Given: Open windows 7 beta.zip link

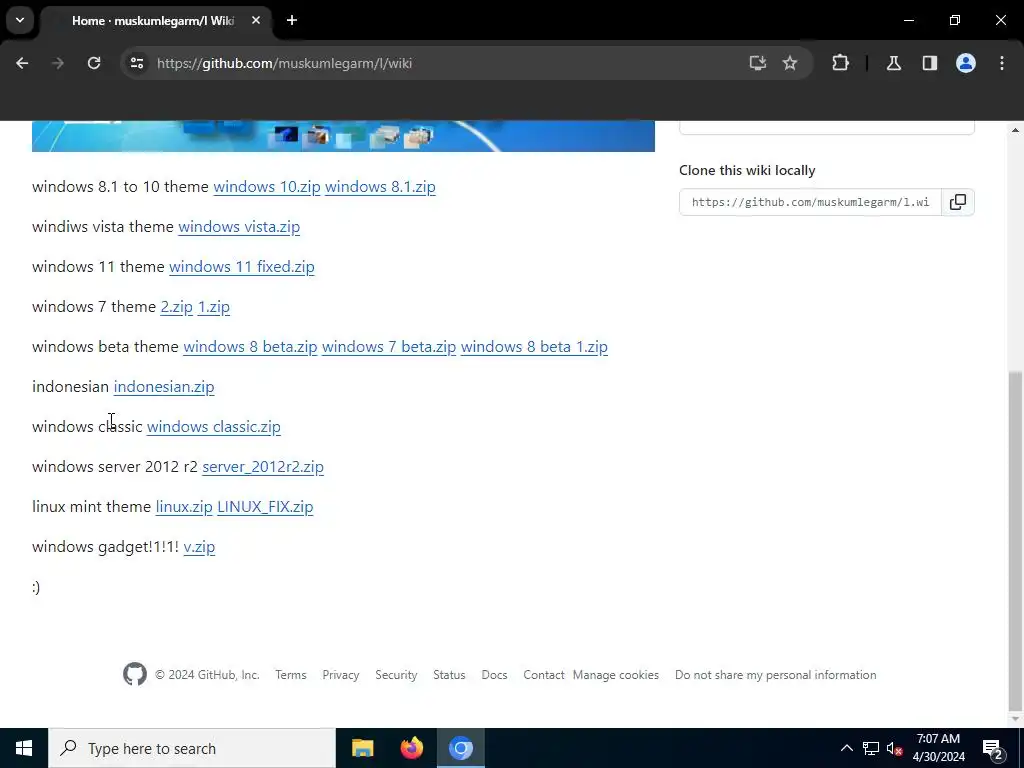Looking at the screenshot, I should pyautogui.click(x=389, y=347).
